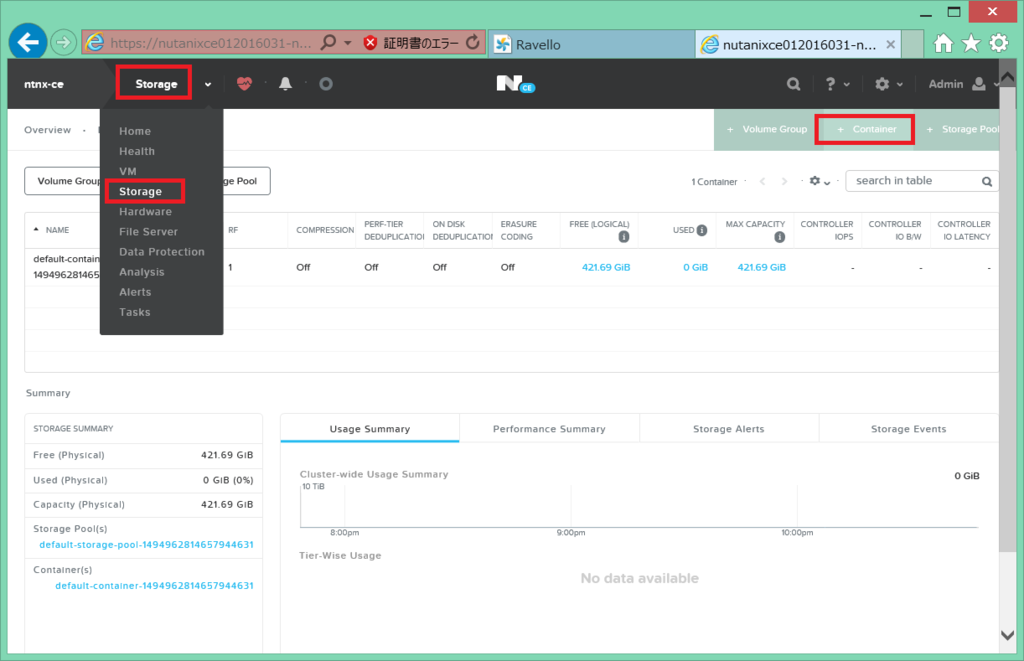Open the default-container summary link
Screen dimensions: 1024x661
pyautogui.click(x=154, y=586)
